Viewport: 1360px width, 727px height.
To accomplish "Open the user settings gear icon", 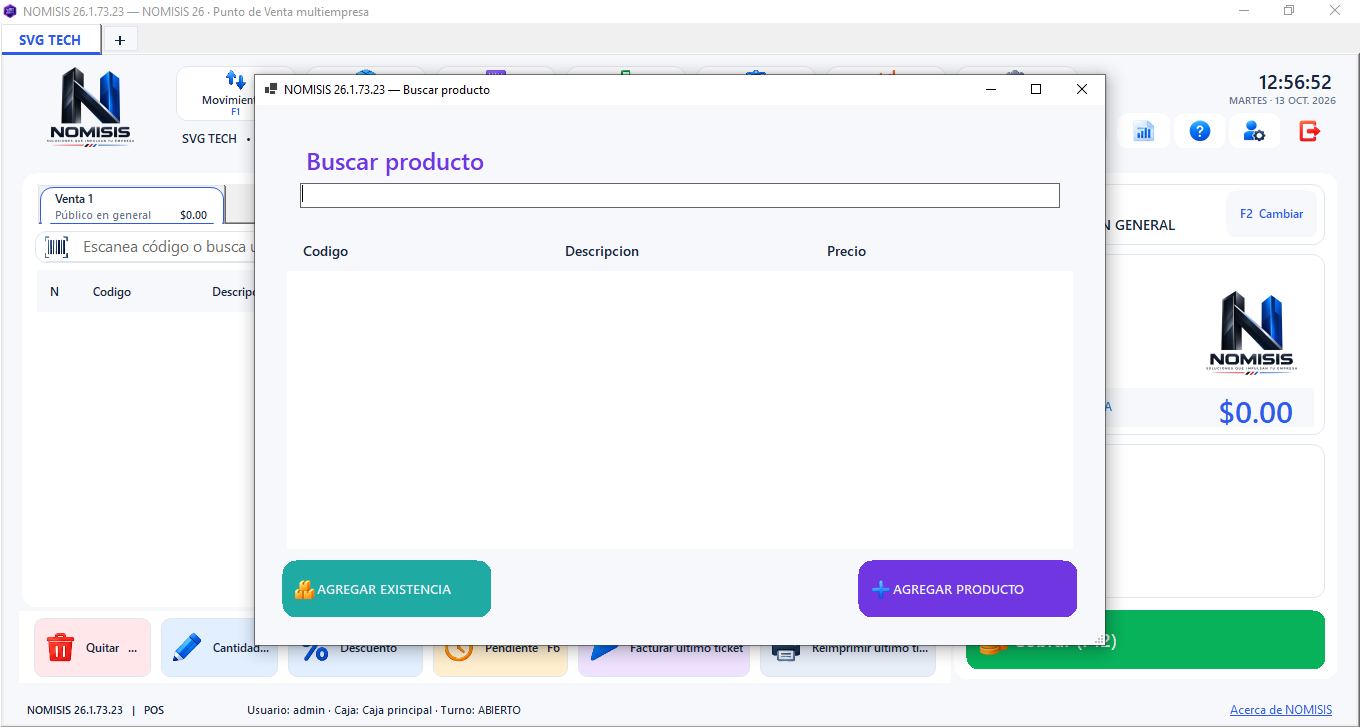I will [1254, 131].
